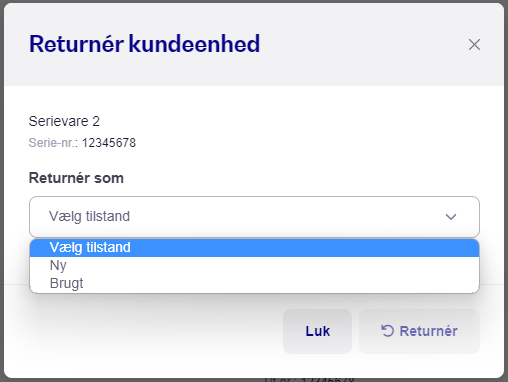Screen dimensions: 508x382
Task: Click the circular return arrow icon
Action: (387, 331)
